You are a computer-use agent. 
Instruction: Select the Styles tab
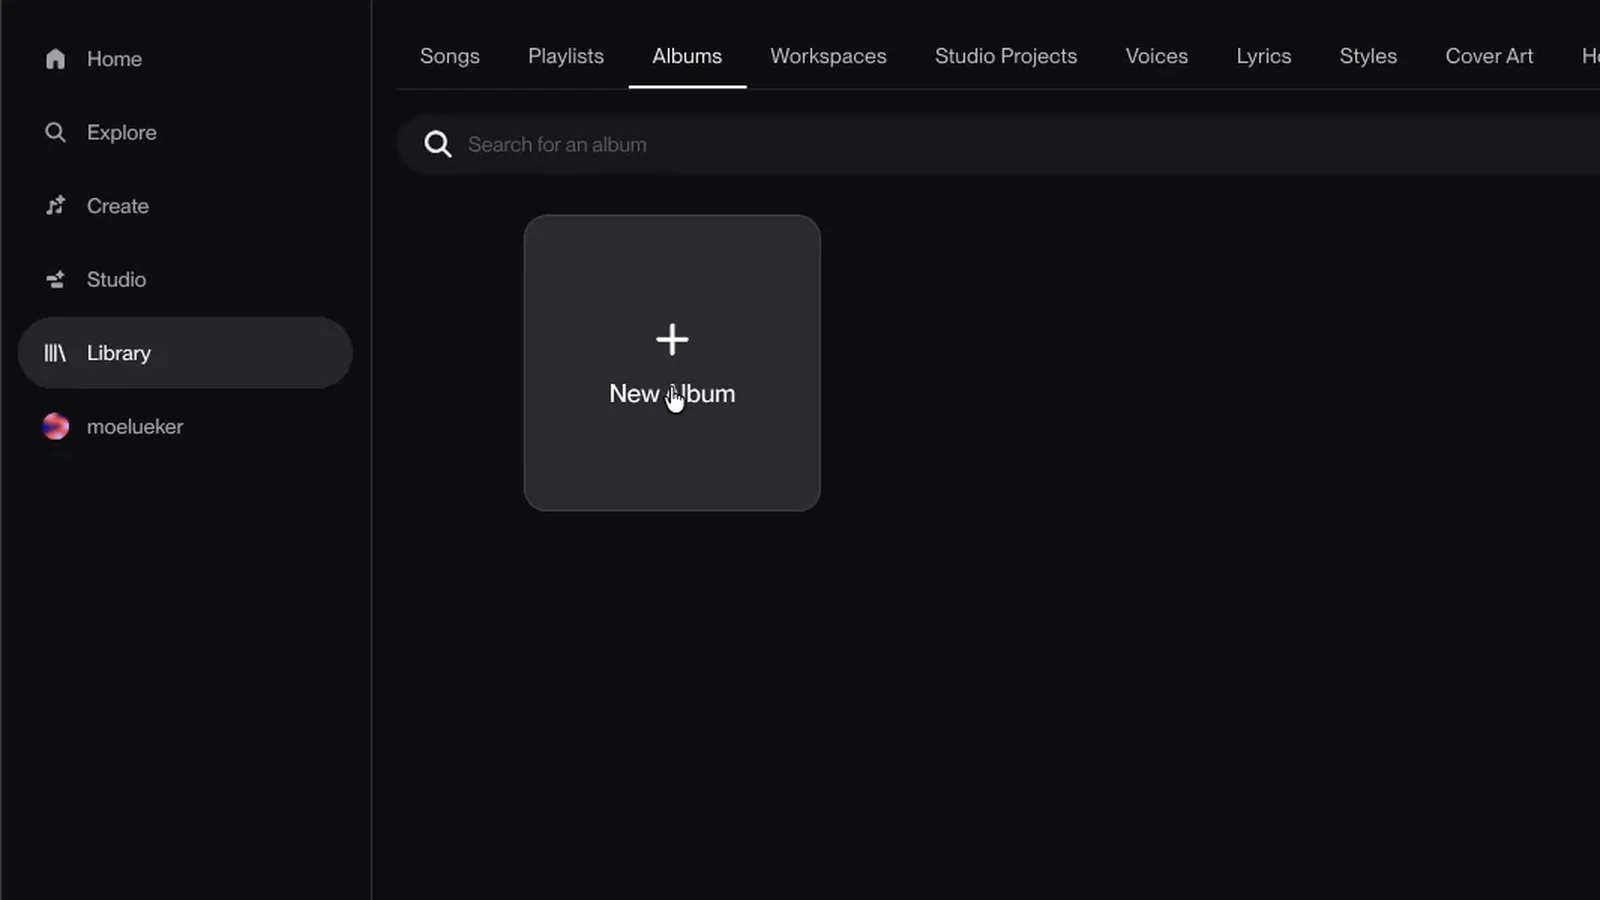point(1368,56)
